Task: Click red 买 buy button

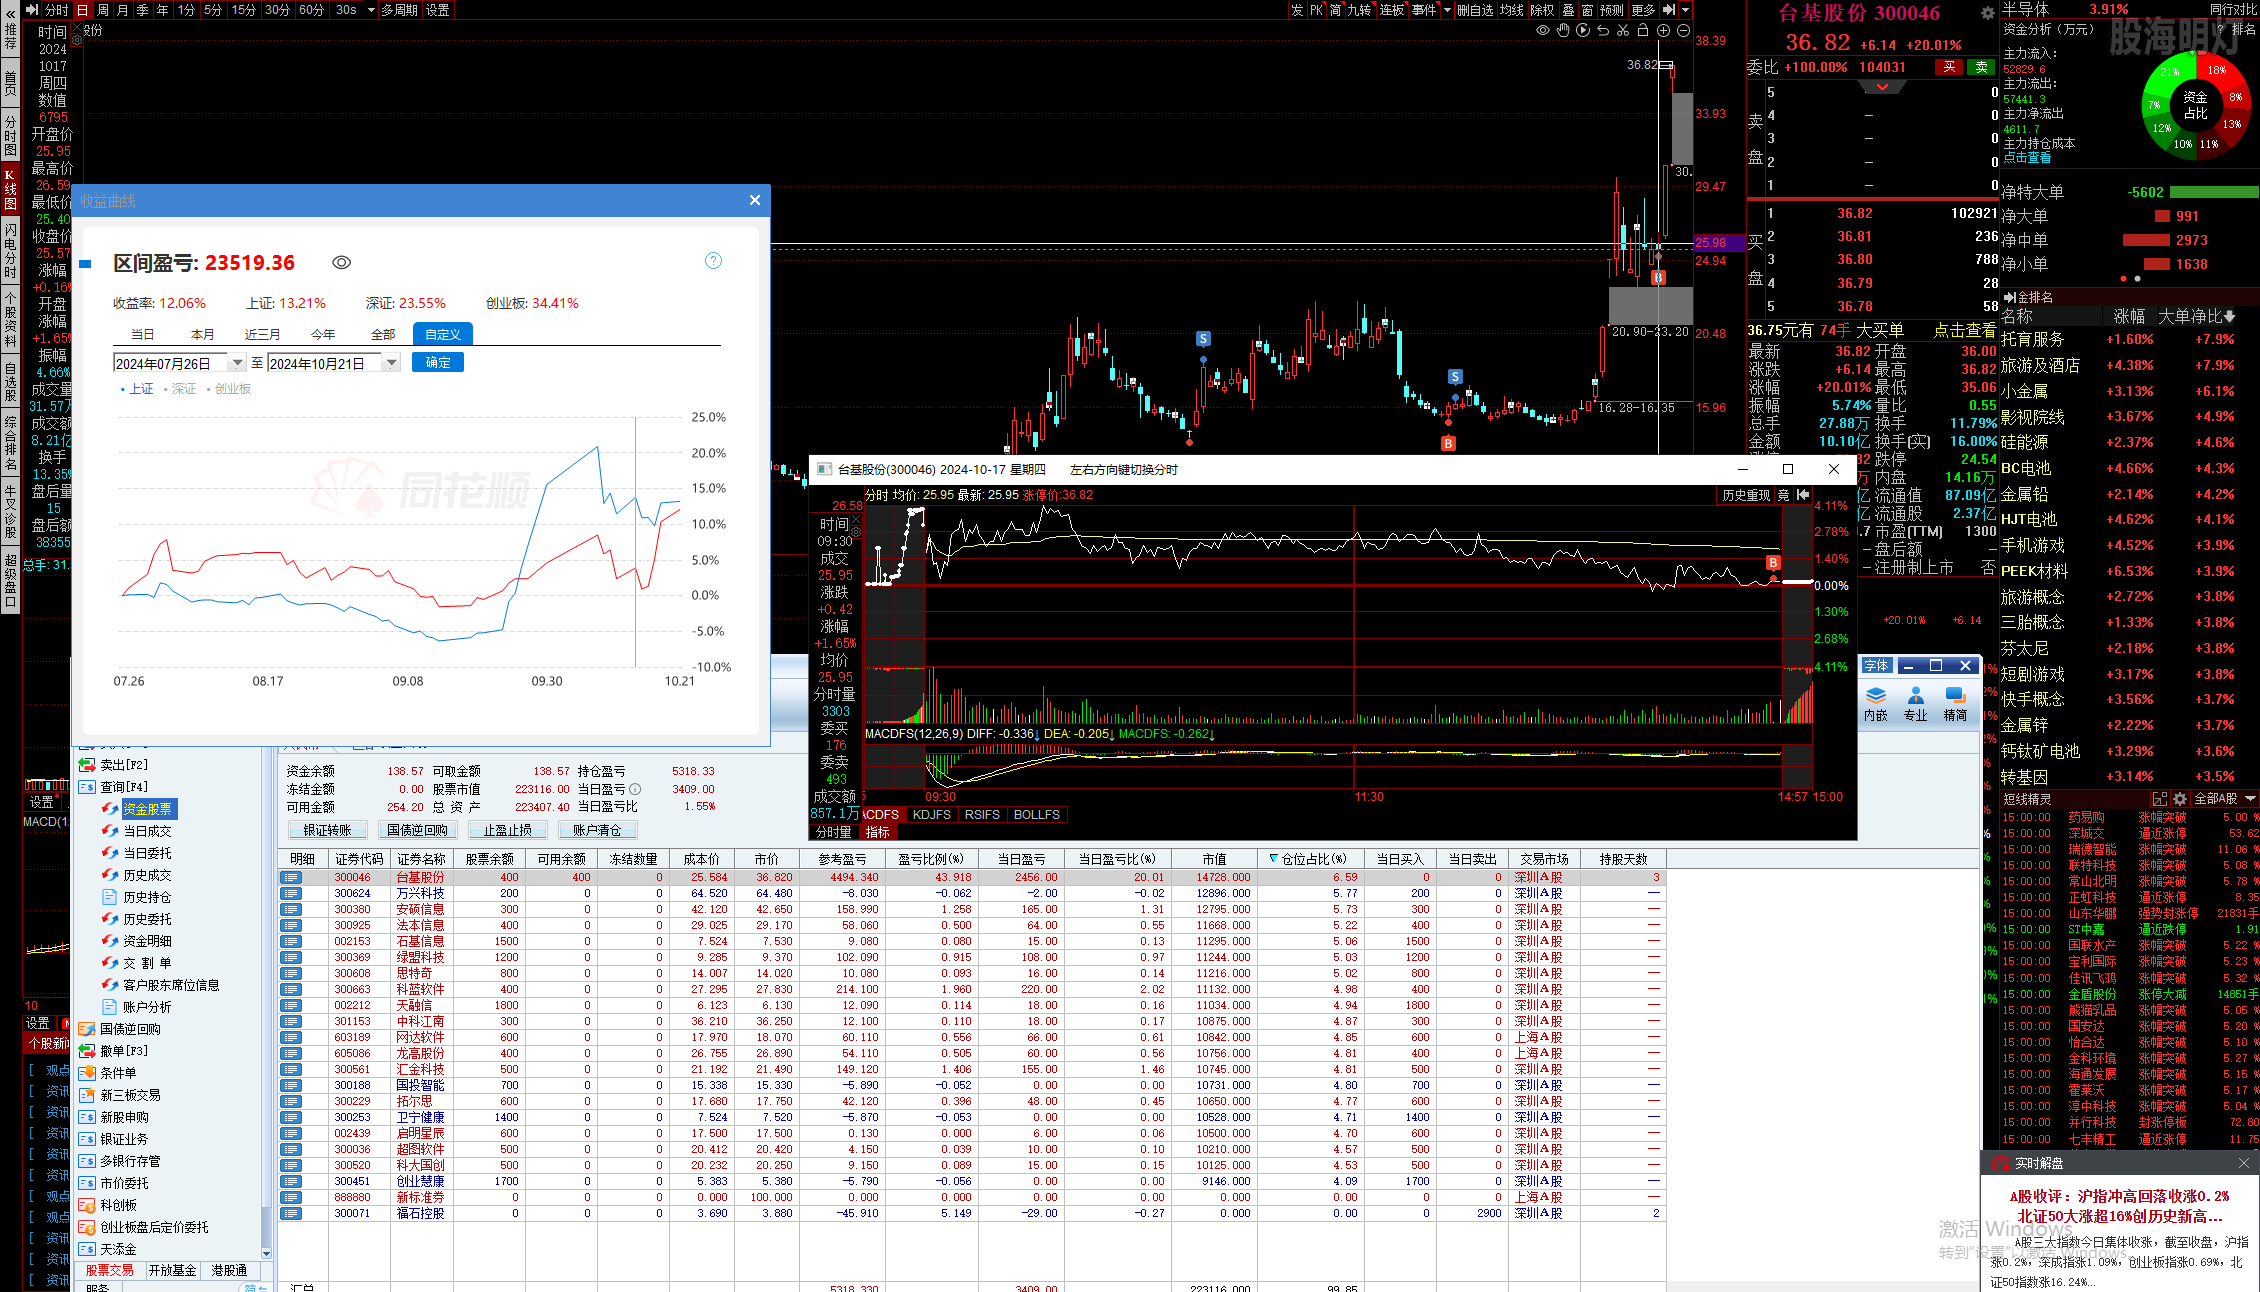Action: coord(1948,67)
